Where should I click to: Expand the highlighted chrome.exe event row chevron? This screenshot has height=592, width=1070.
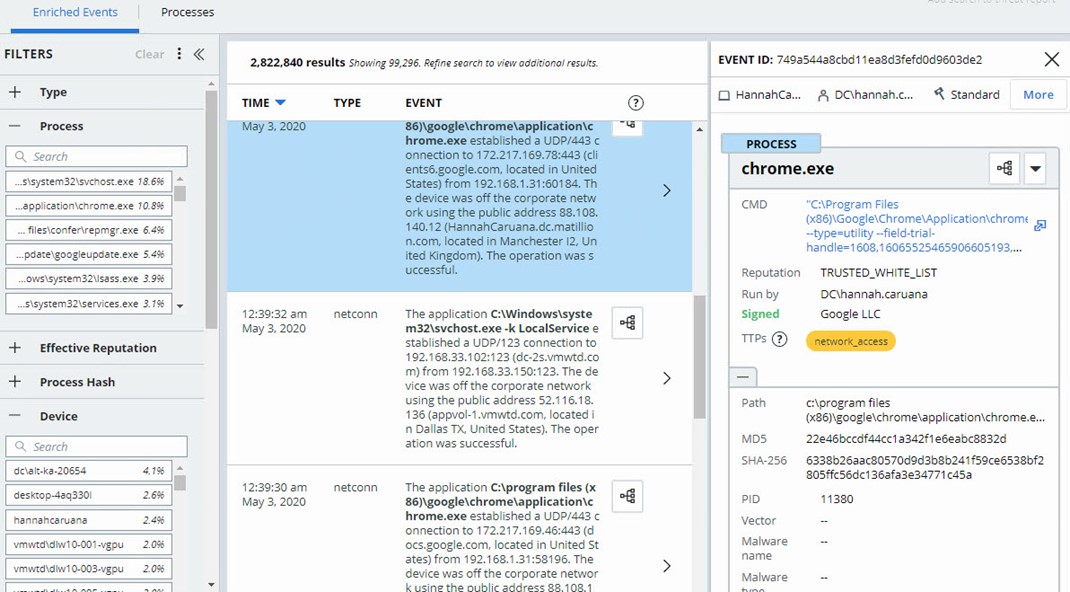coord(667,191)
